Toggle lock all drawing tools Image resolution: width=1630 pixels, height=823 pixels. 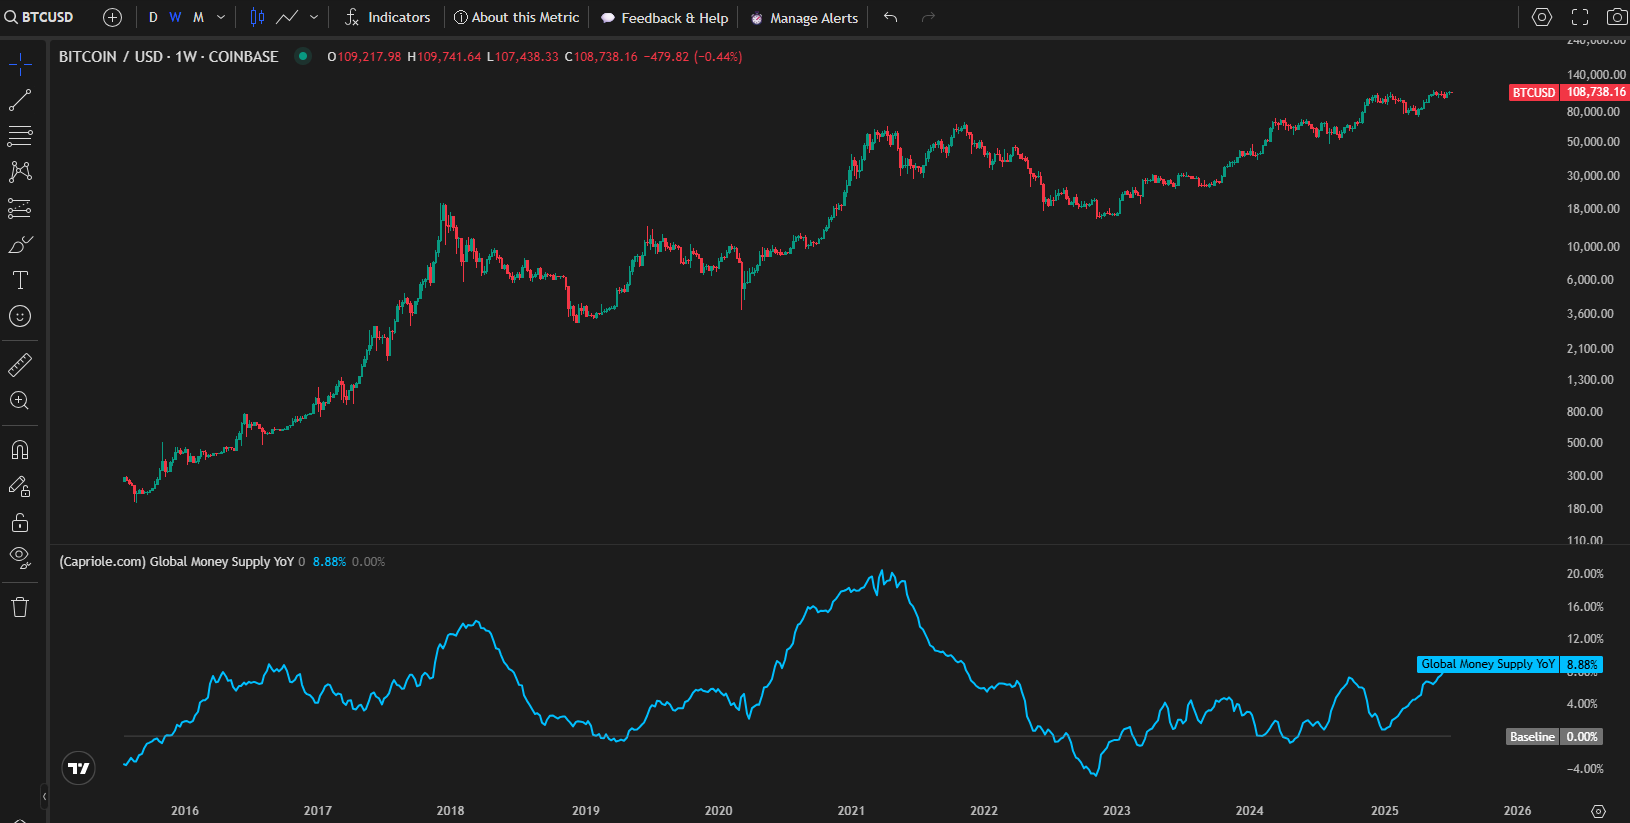pos(20,523)
